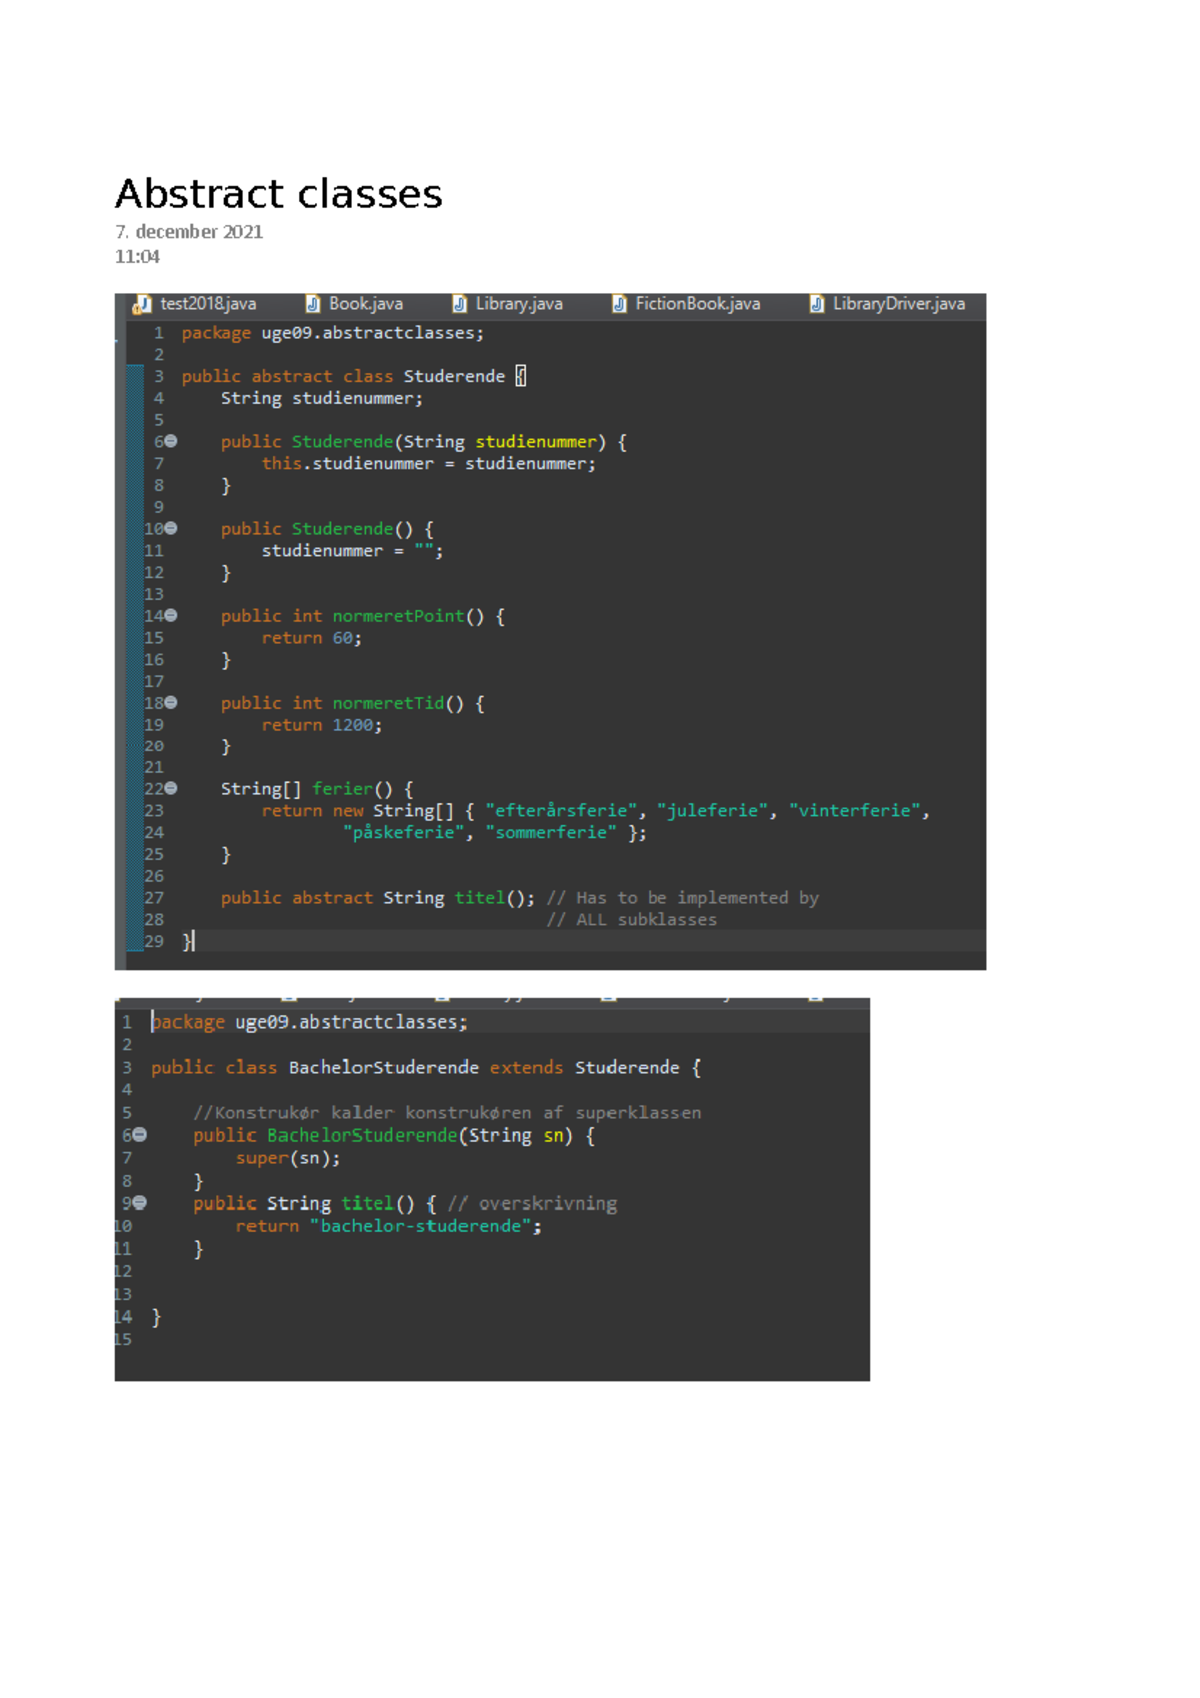Click the Java file icon on FictionBook.java tab

click(x=619, y=304)
